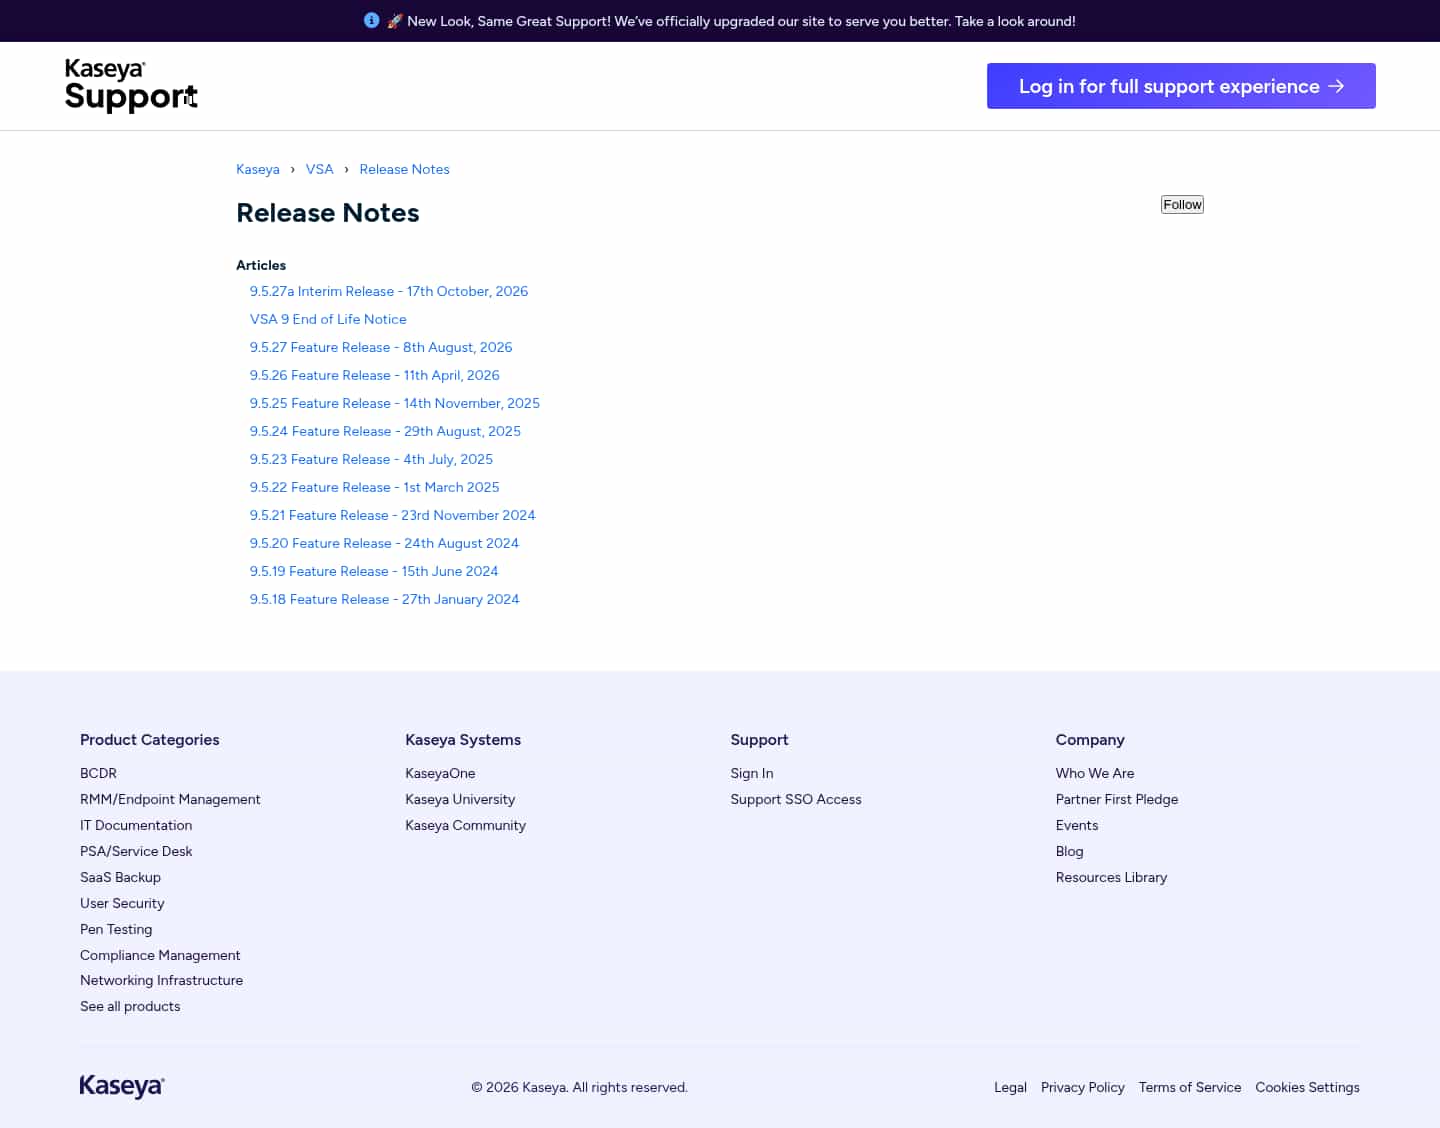Open Support SSO Access link
Image resolution: width=1440 pixels, height=1128 pixels.
click(x=796, y=799)
